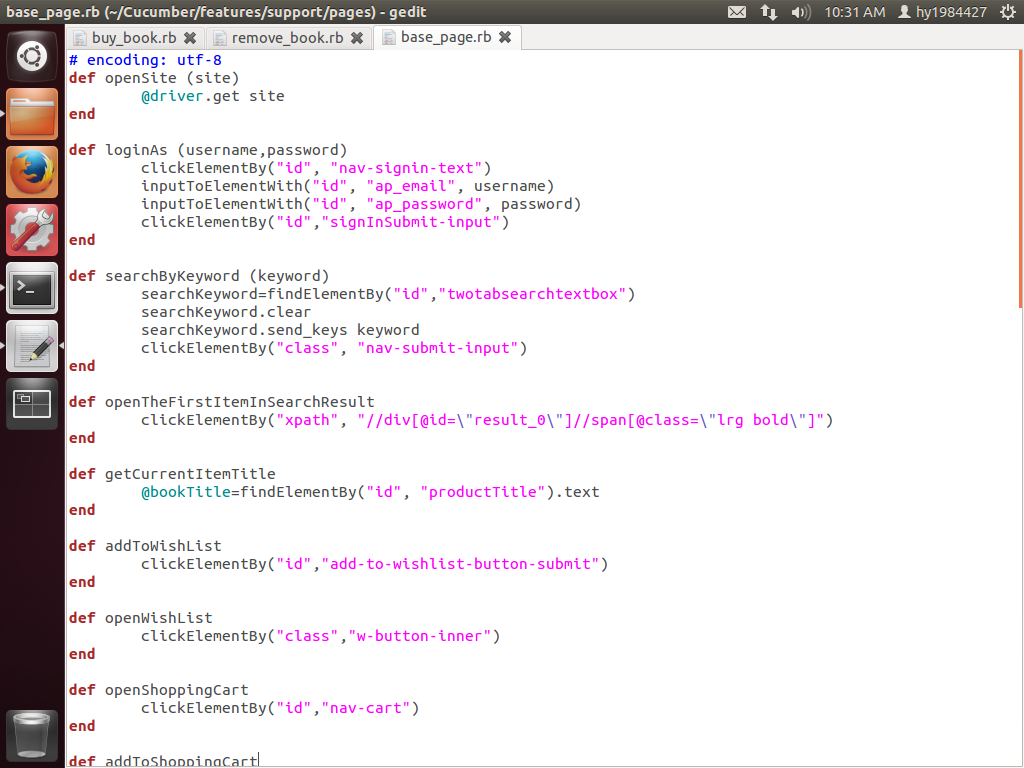Click the "ap_password" string
The width and height of the screenshot is (1024, 768).
(424, 204)
